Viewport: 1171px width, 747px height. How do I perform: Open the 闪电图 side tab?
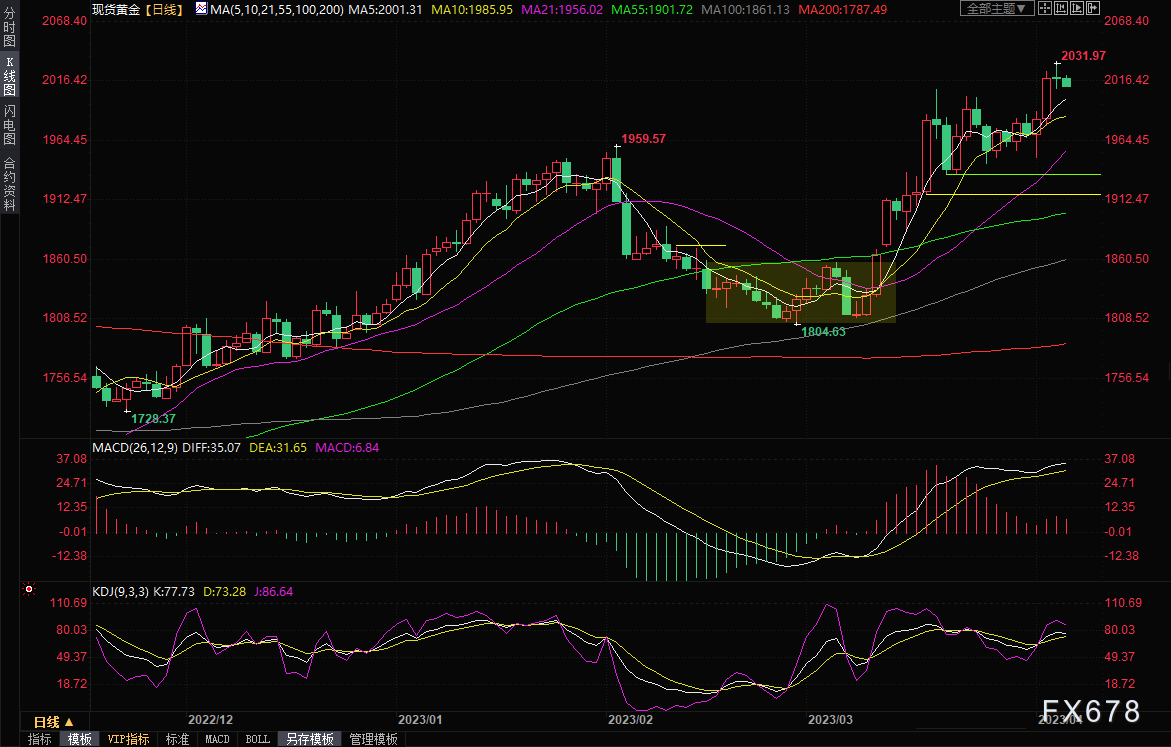9,124
